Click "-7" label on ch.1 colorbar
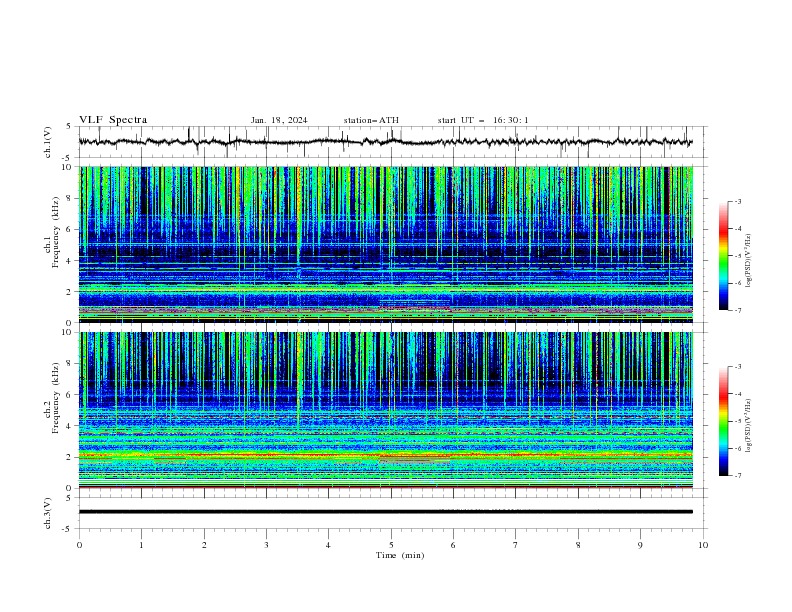This screenshot has width=792, height=612. pyautogui.click(x=738, y=310)
